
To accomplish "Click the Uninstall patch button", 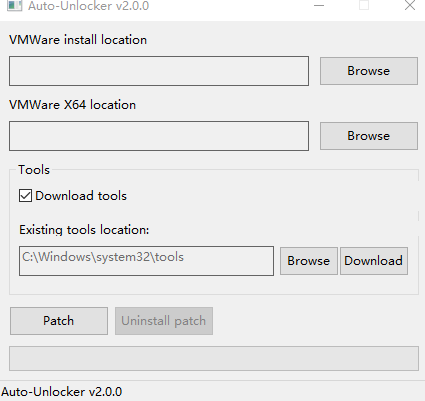I will point(164,321).
